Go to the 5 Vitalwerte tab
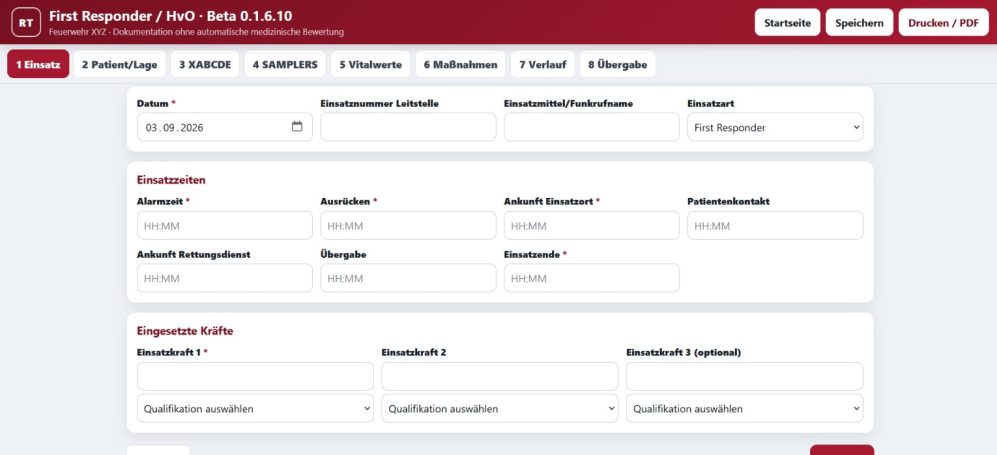The width and height of the screenshot is (997, 455). [x=371, y=64]
